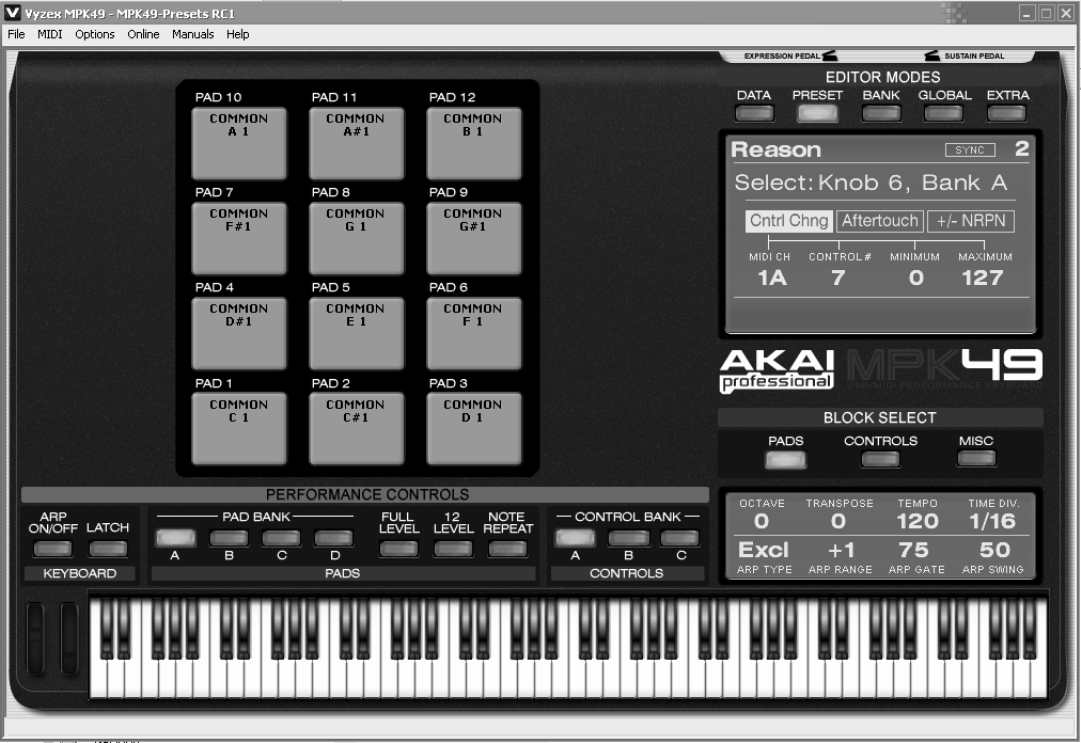Select PAD 5 with note E 1

[356, 333]
